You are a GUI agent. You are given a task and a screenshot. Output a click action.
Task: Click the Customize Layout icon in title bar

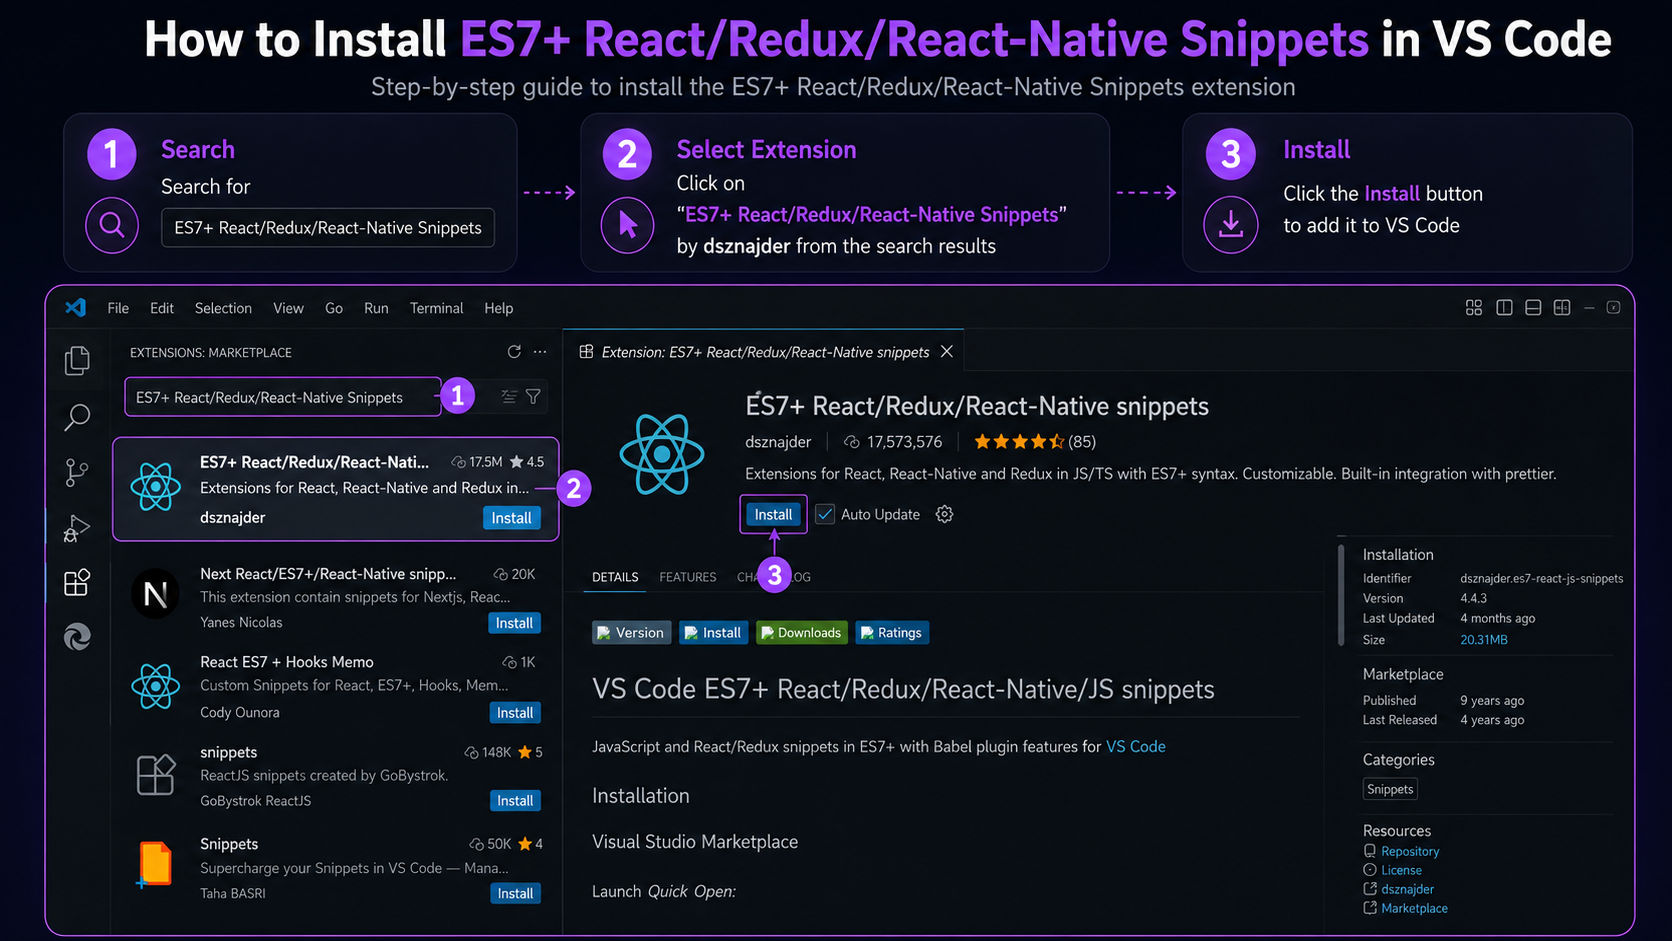[x=1474, y=308]
